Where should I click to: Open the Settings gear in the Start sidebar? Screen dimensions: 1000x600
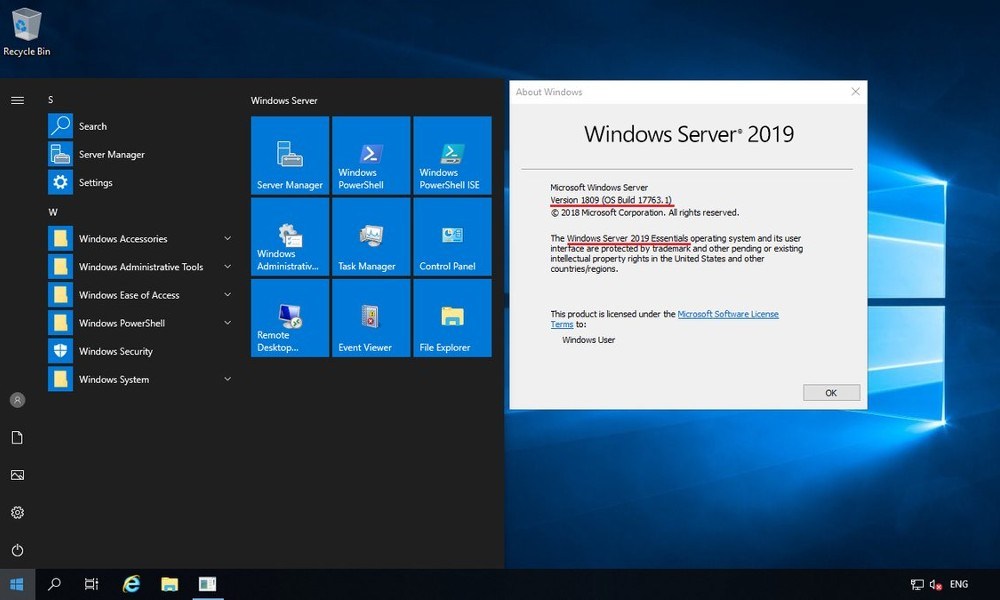click(16, 512)
